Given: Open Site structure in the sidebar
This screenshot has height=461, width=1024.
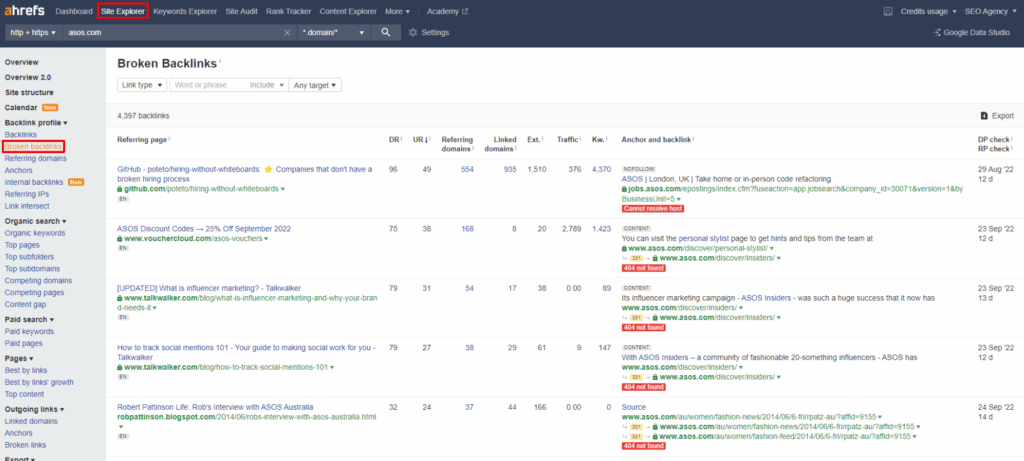Looking at the screenshot, I should pyautogui.click(x=29, y=93).
